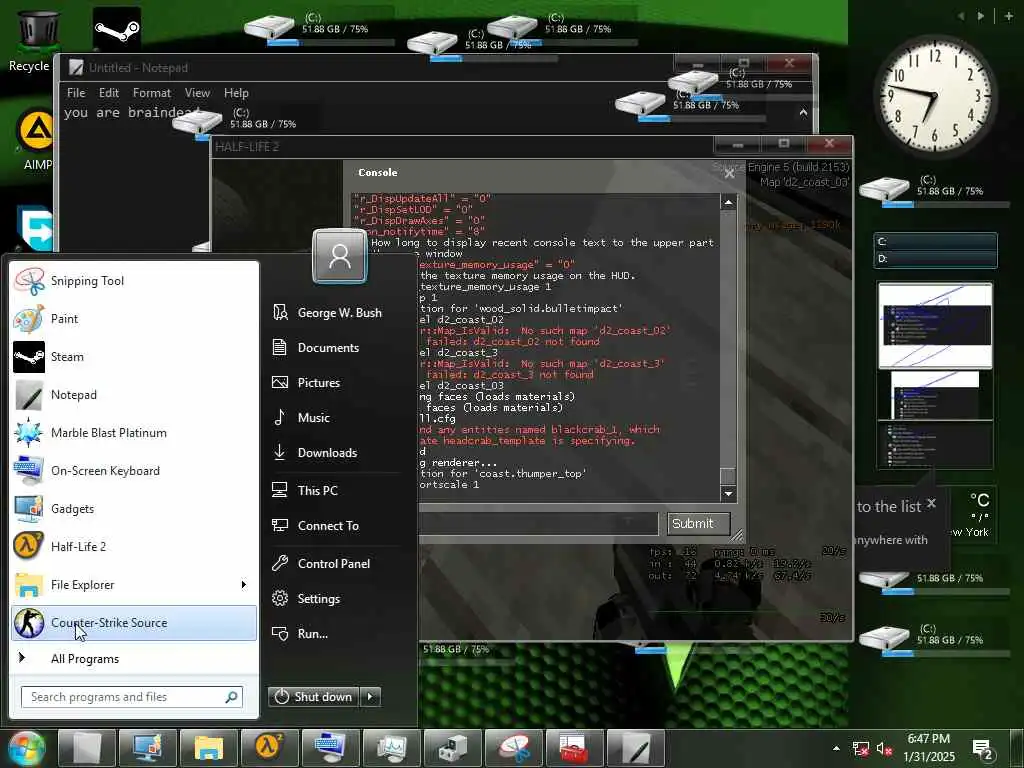Open the shut down options arrow
1024x768 pixels.
click(370, 697)
